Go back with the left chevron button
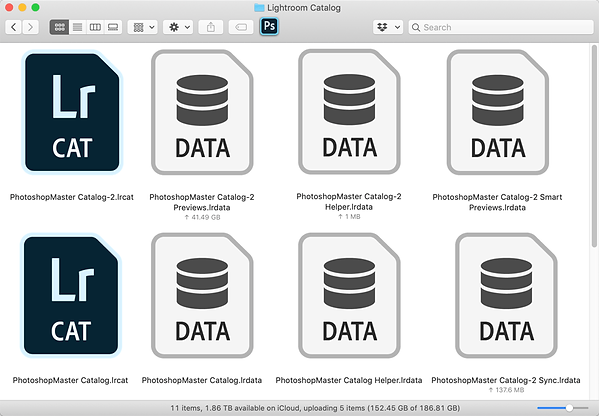Screen dimensions: 599x416 tap(14, 27)
